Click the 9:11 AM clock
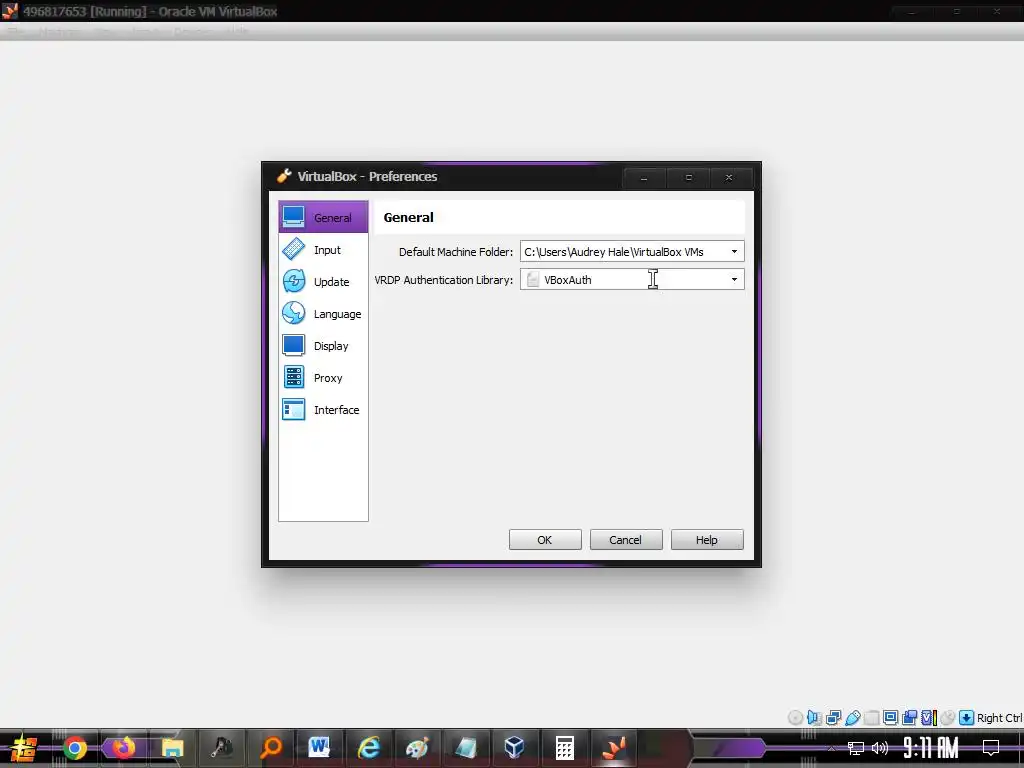The height and width of the screenshot is (768, 1024). coord(931,748)
